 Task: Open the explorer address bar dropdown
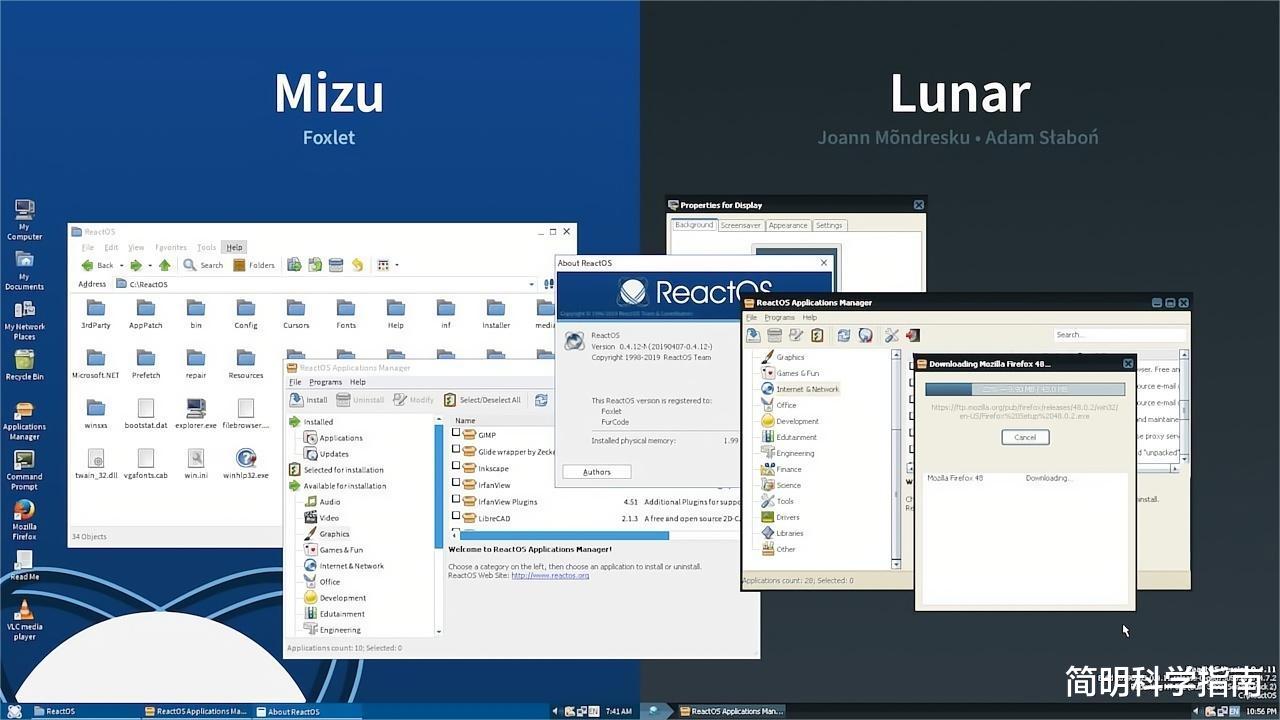[532, 284]
